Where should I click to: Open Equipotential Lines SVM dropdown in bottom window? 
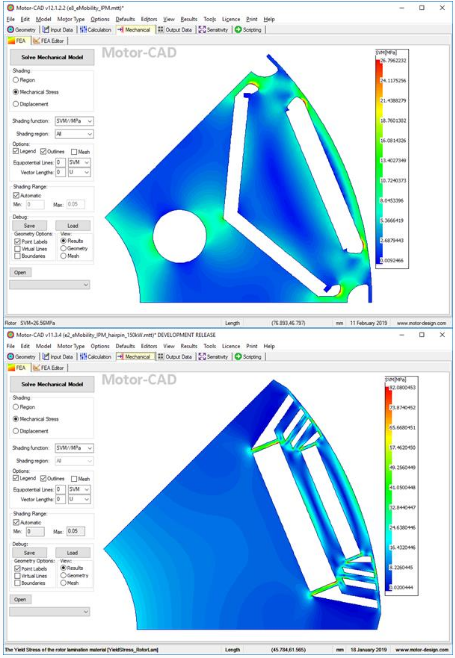pos(79,489)
